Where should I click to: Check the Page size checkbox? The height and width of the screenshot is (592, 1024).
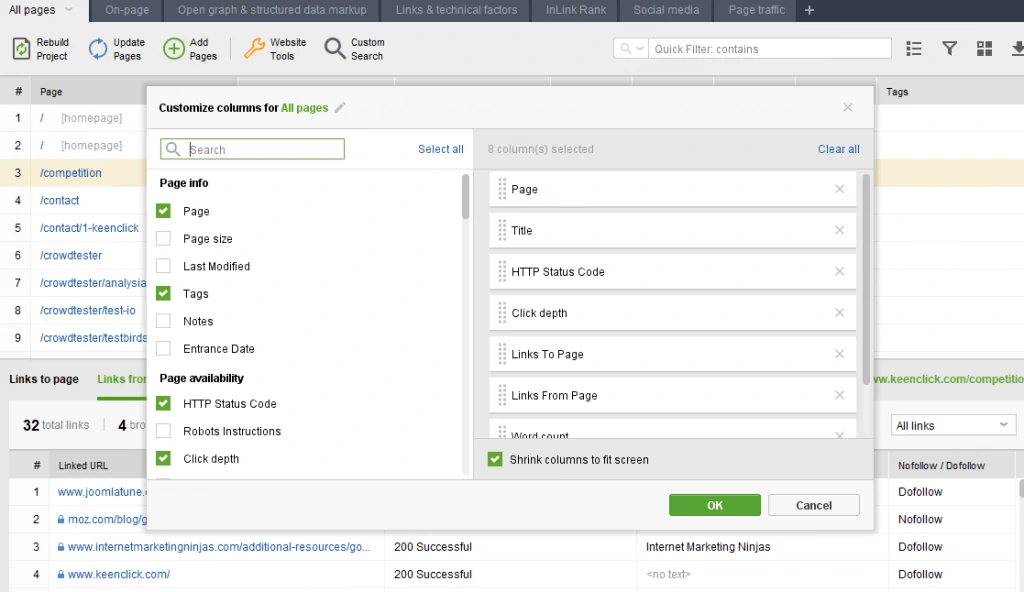coord(163,238)
